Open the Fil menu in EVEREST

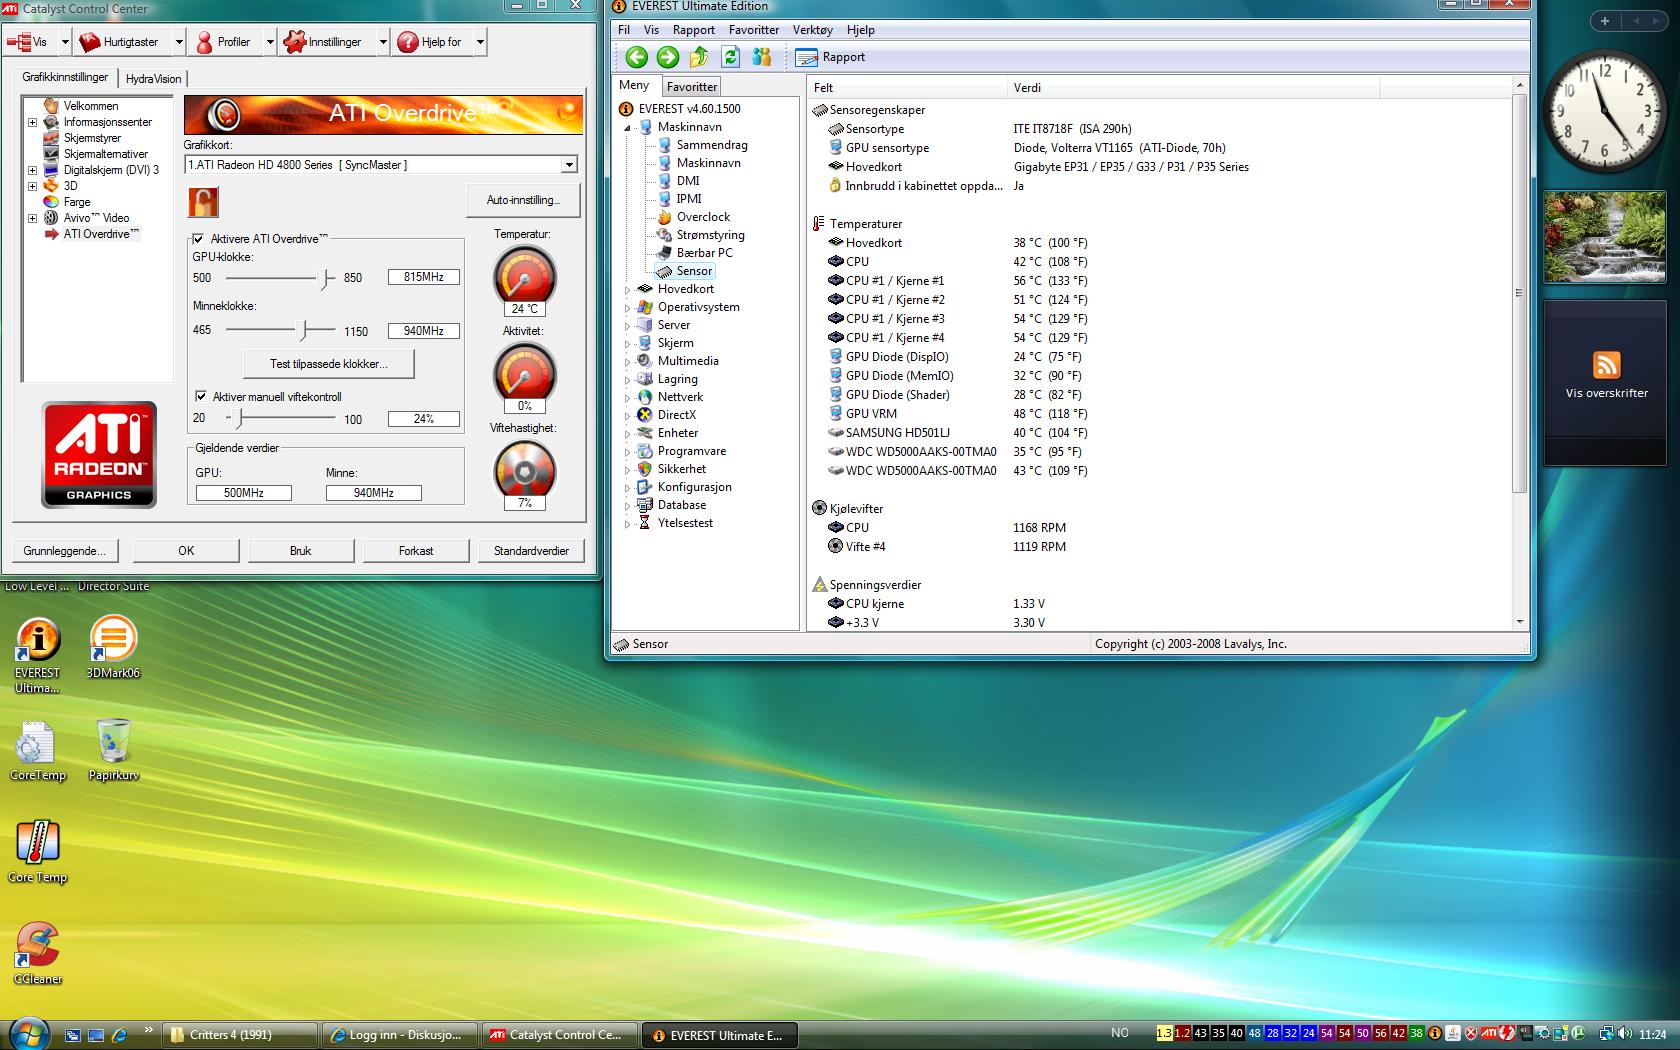point(624,30)
